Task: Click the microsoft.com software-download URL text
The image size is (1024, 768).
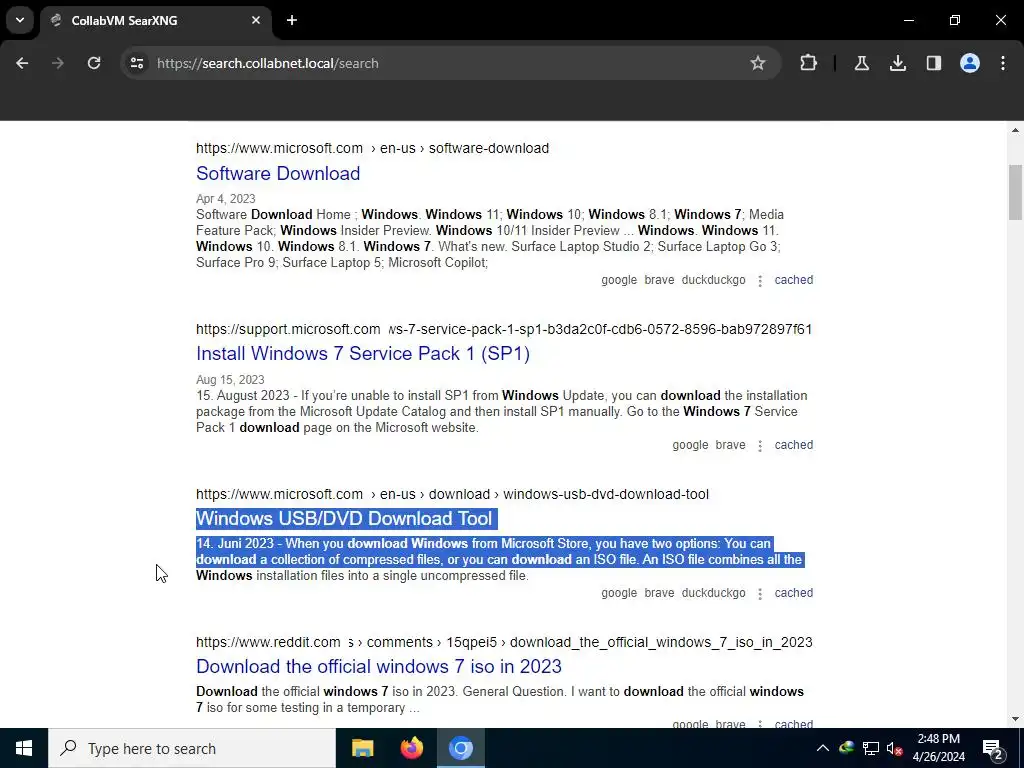Action: (x=372, y=148)
